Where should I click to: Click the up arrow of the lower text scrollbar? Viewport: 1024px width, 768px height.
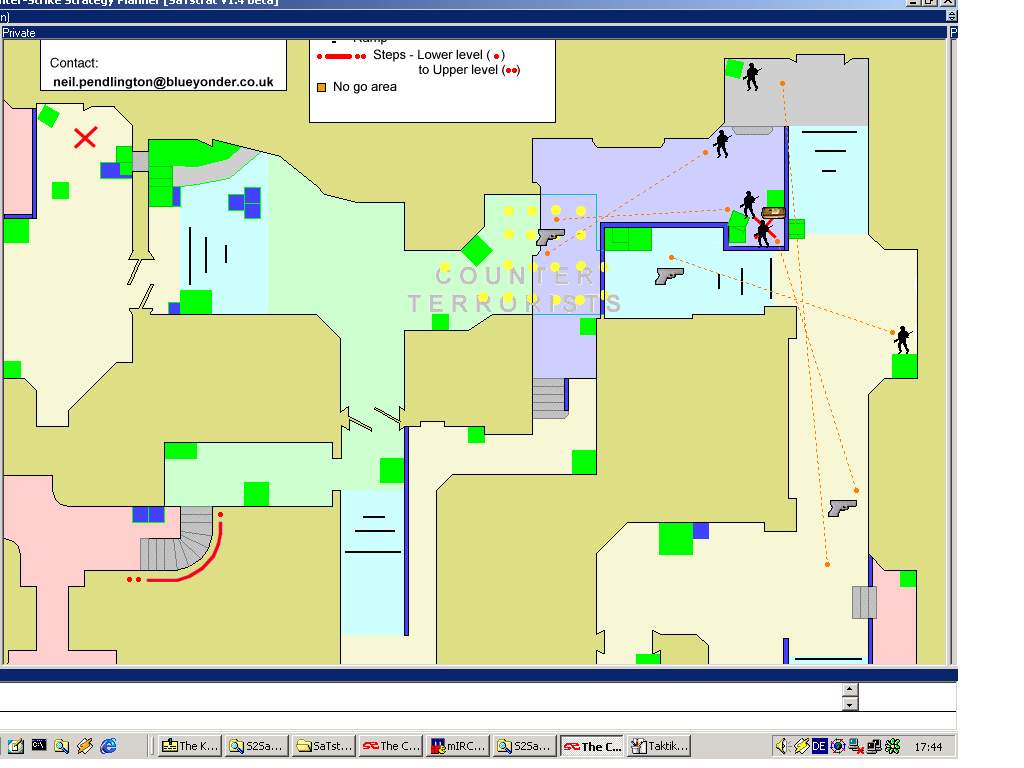pos(850,690)
